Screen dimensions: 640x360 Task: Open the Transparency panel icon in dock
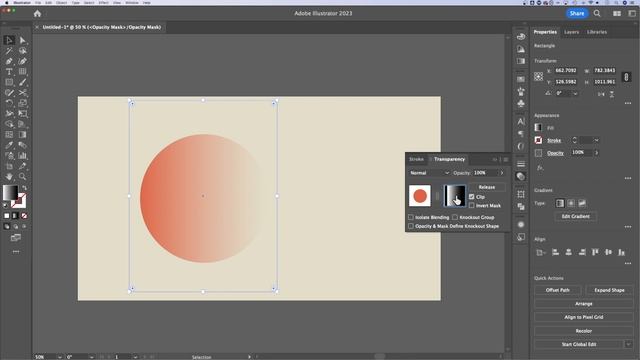(x=521, y=177)
